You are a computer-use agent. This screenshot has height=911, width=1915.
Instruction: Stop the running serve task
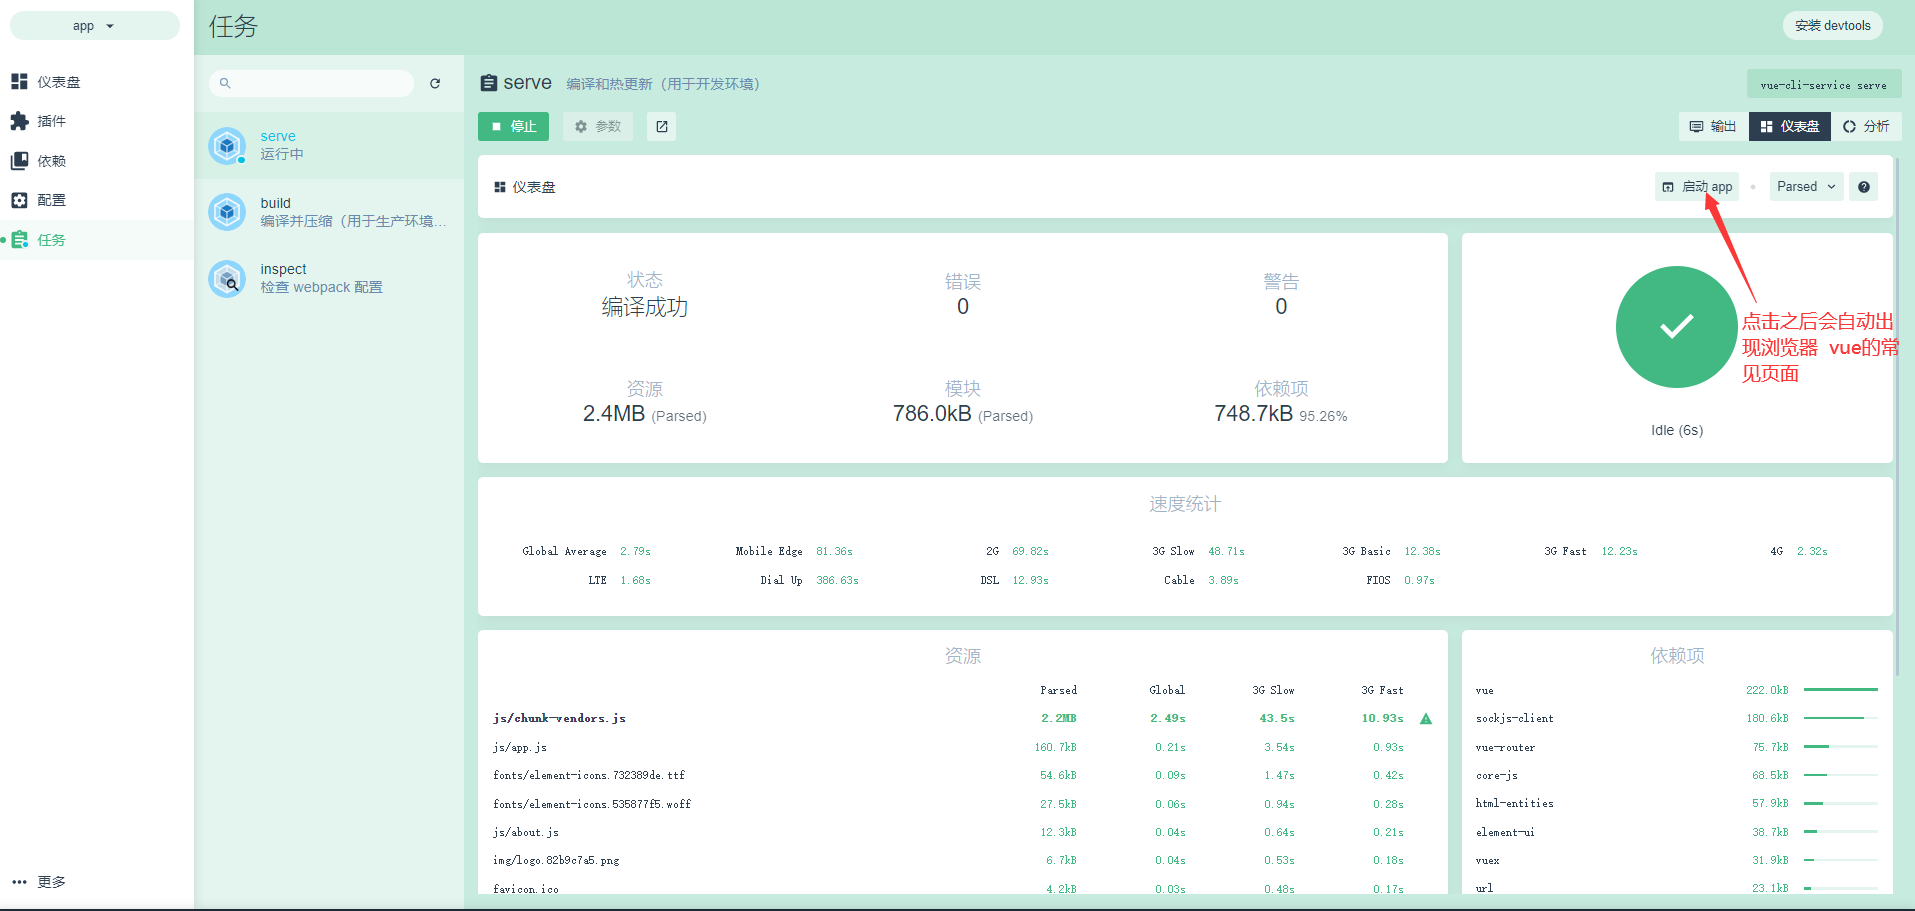tap(513, 126)
